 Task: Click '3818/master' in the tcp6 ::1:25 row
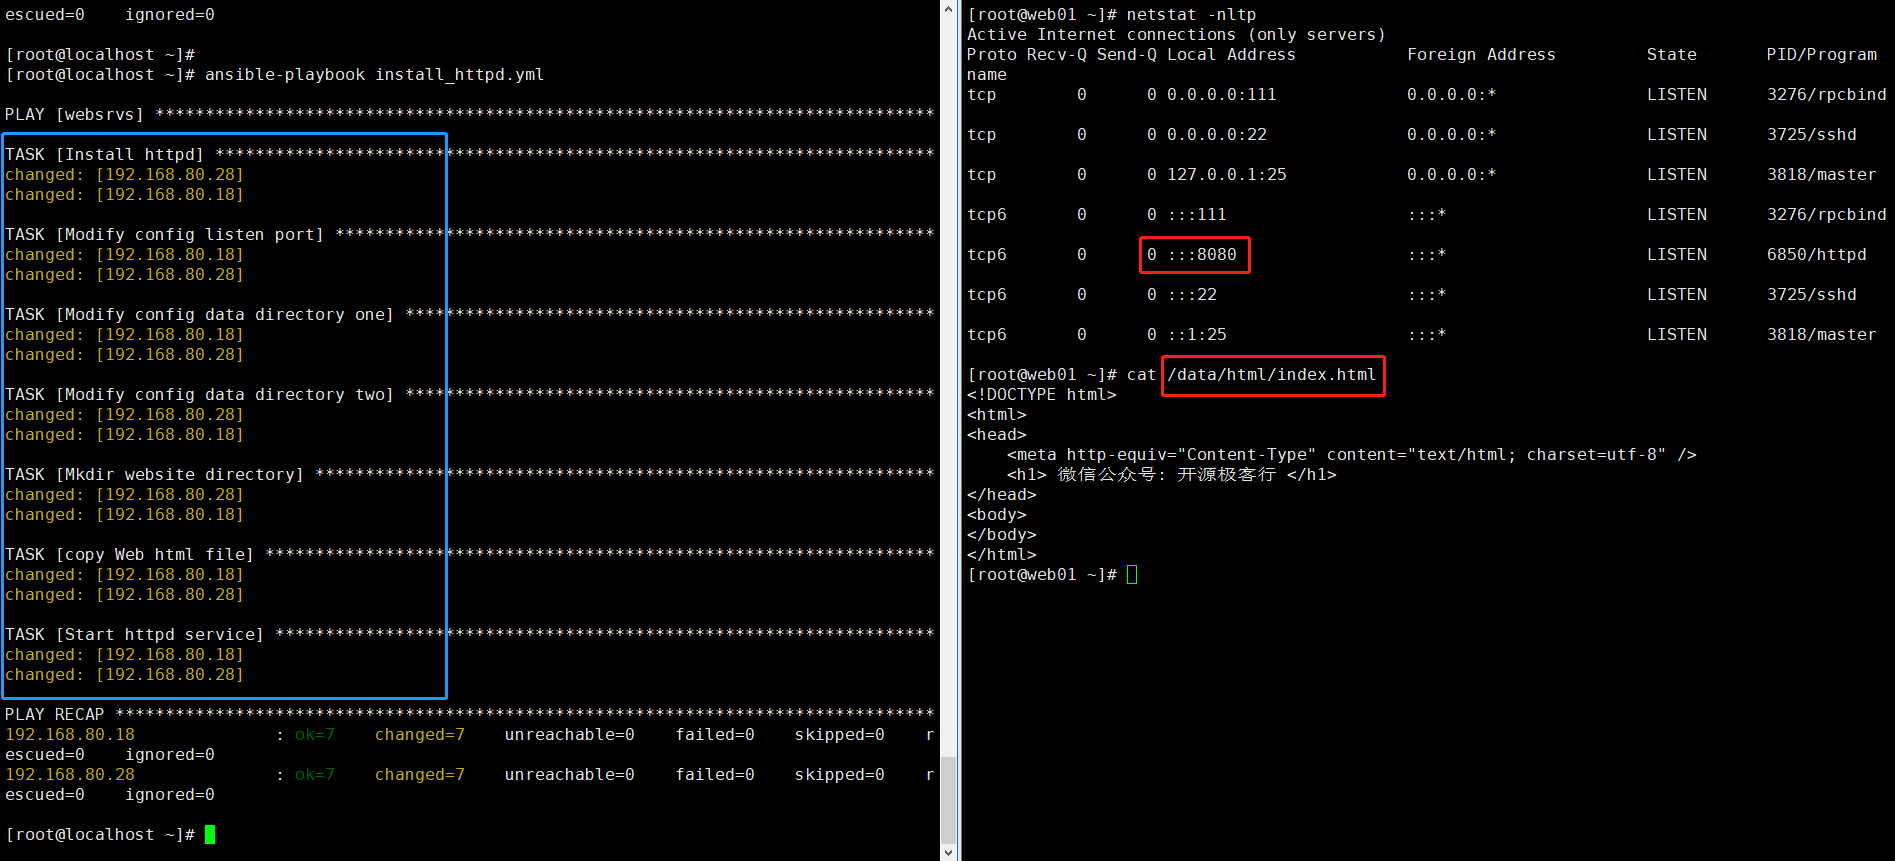point(1822,335)
